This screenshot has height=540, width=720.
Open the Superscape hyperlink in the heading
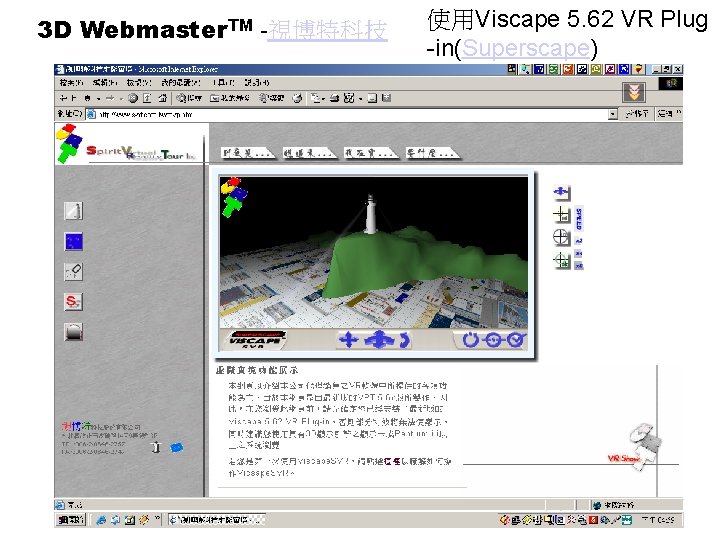coord(526,48)
